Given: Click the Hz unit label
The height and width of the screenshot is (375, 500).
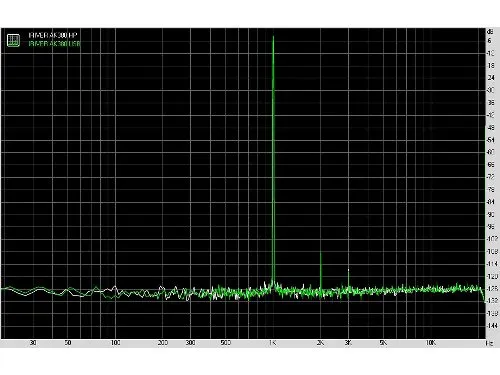Looking at the screenshot, I should pos(489,343).
